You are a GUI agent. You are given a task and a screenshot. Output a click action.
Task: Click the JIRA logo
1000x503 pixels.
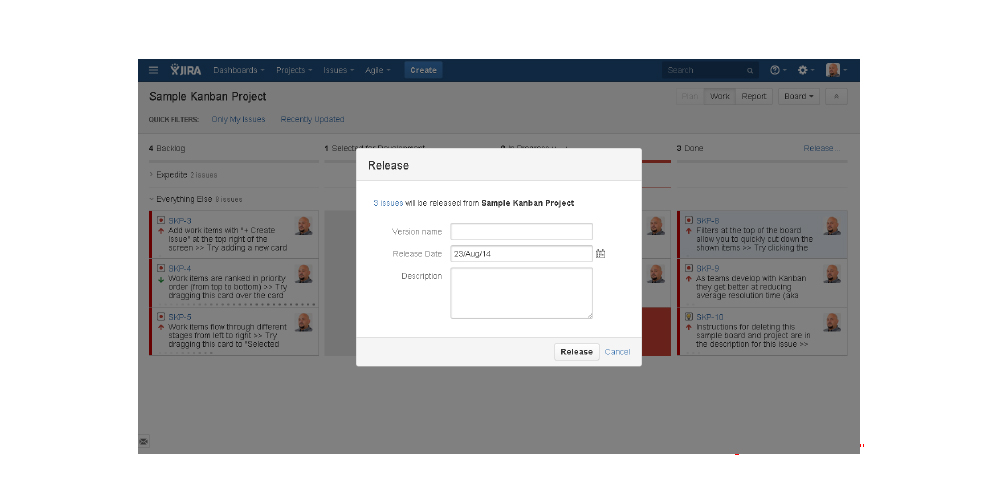(x=186, y=70)
